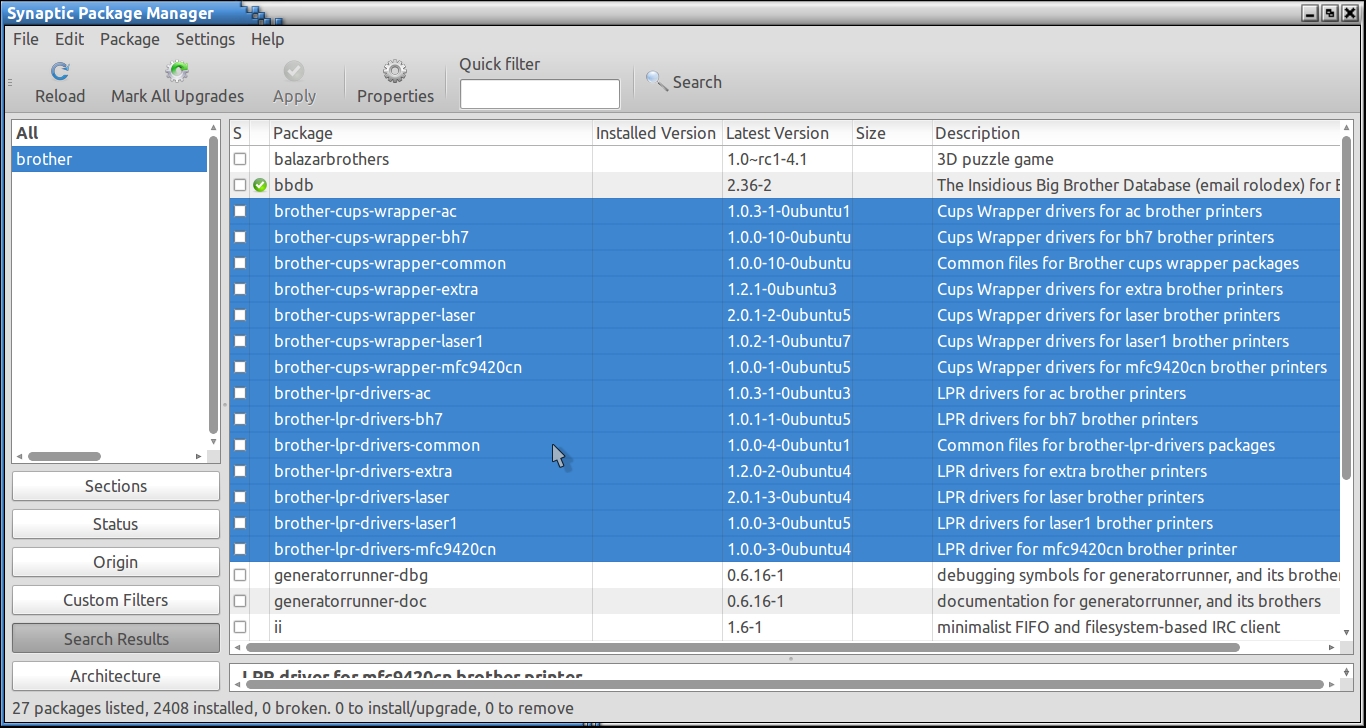Click the green status icon beside bbdb
Viewport: 1366px width, 728px height.
(260, 185)
